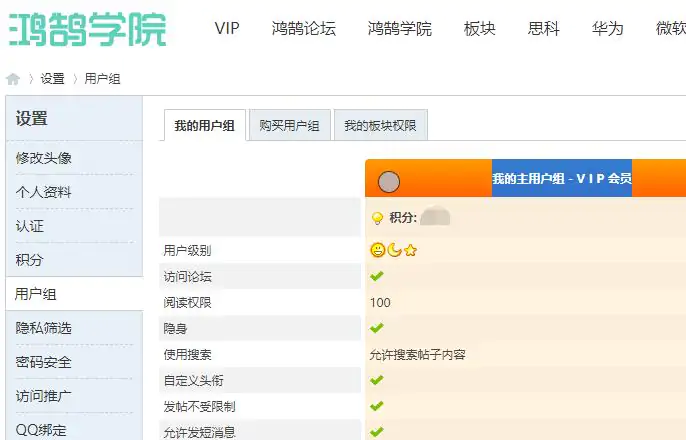686x440 pixels.
Task: Click the lightbulb icon beside 积分
Action: 377,218
